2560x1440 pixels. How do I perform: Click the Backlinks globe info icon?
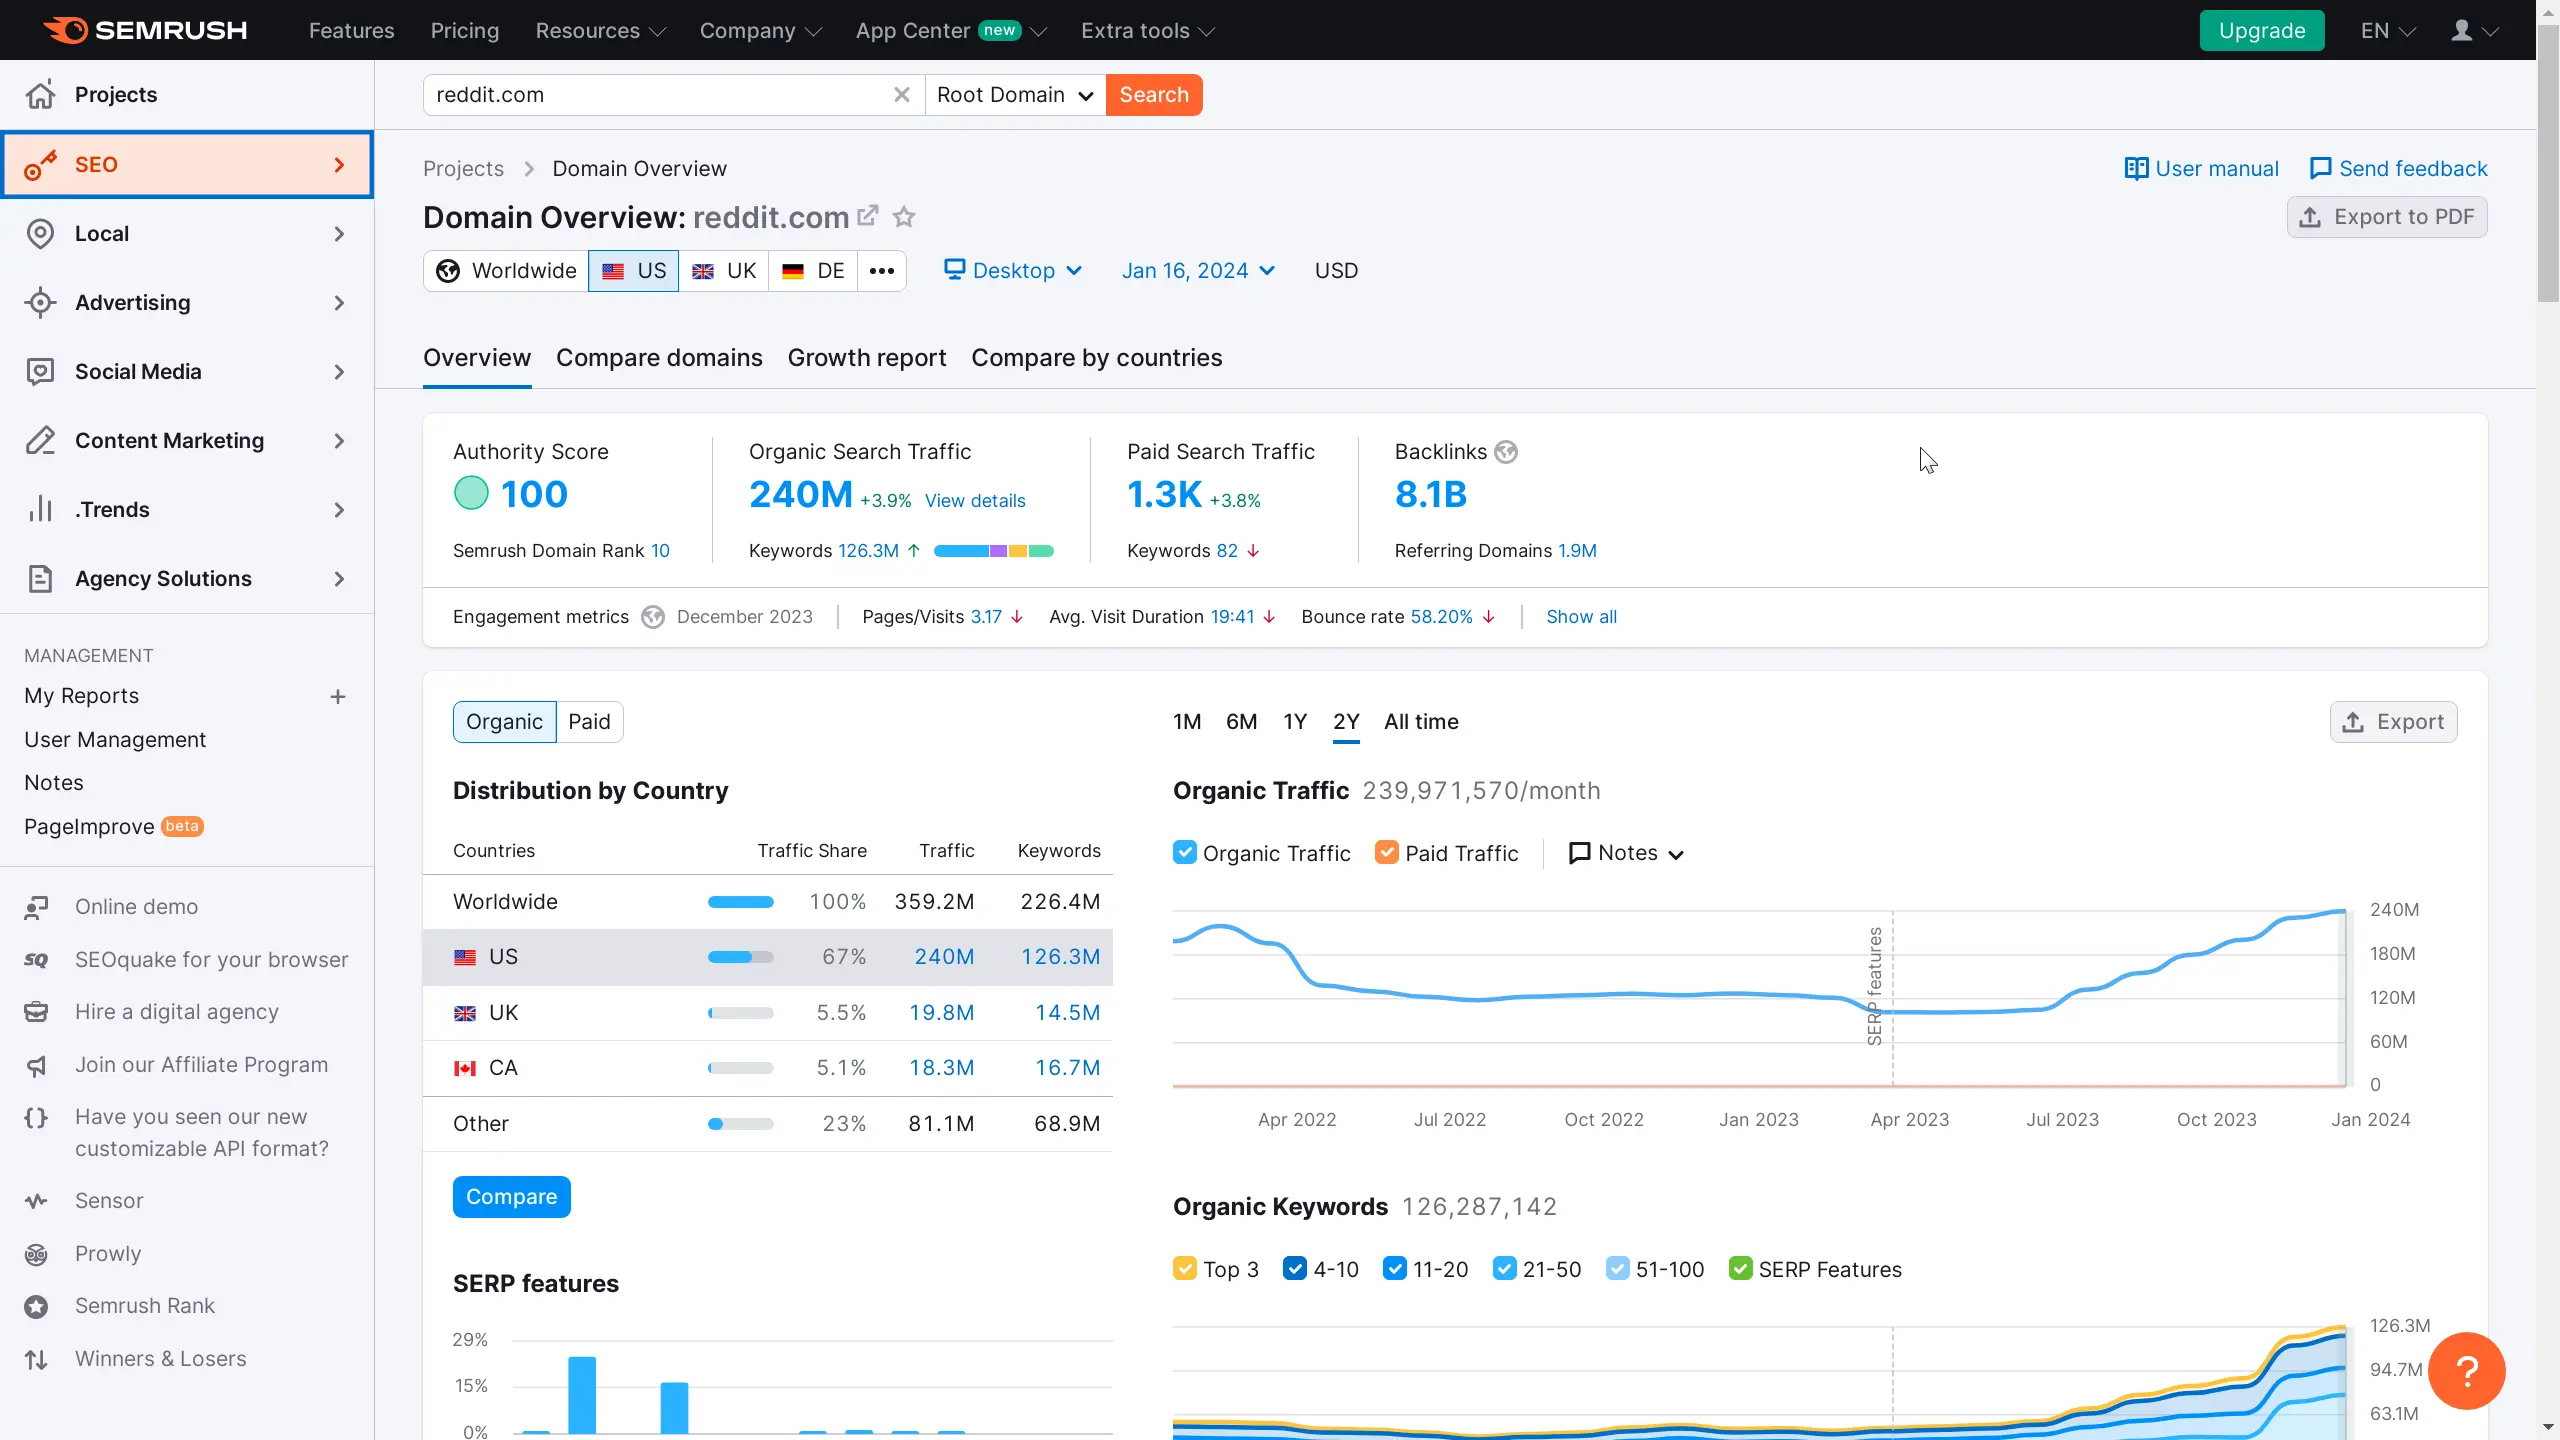1506,452
